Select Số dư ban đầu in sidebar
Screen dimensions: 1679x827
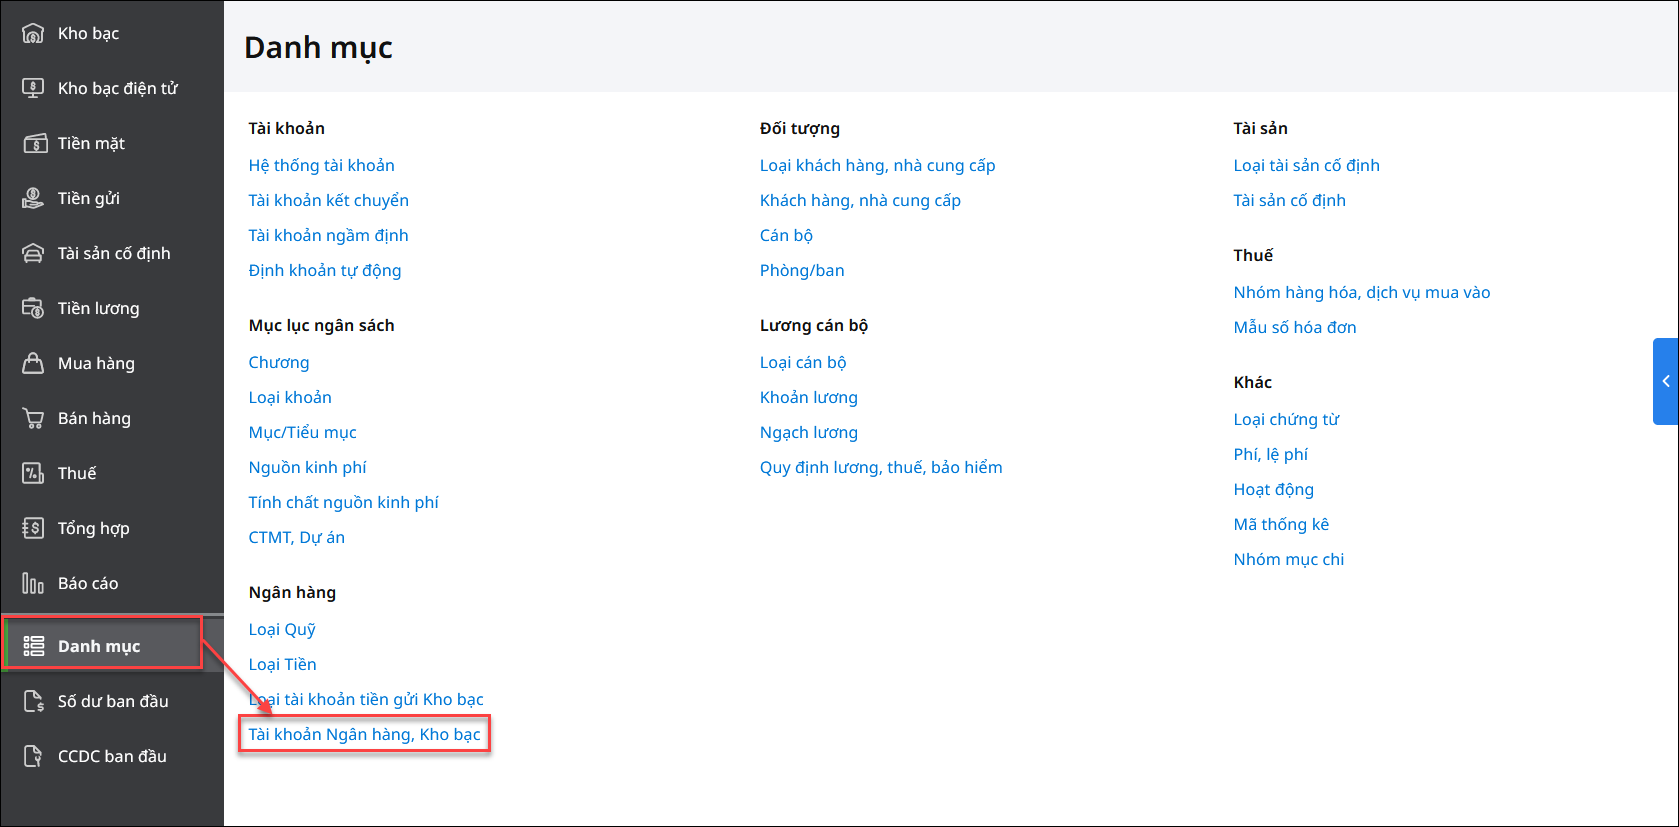click(112, 701)
